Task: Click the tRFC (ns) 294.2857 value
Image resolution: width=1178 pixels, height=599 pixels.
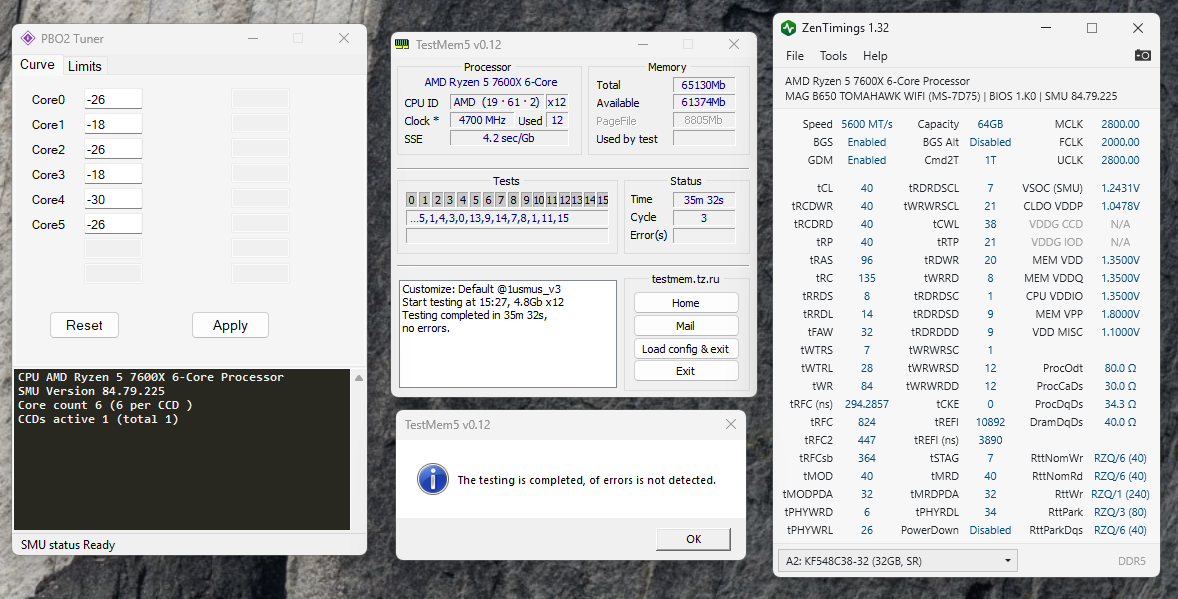Action: (x=867, y=404)
